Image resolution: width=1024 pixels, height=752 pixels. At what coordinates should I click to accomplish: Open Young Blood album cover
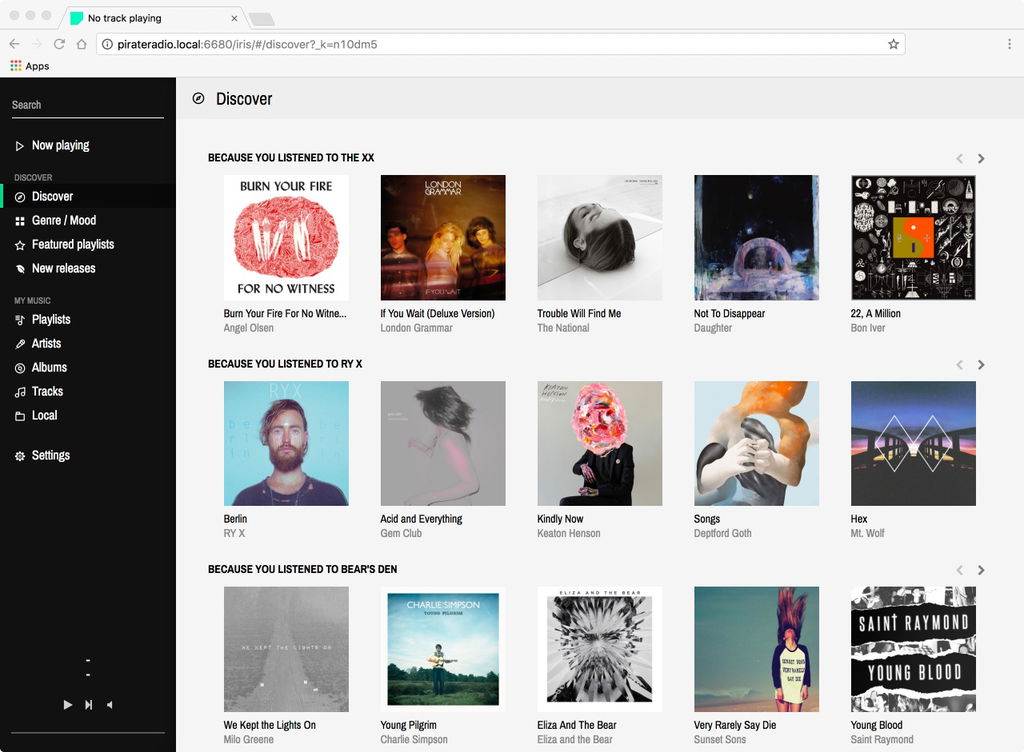(913, 649)
